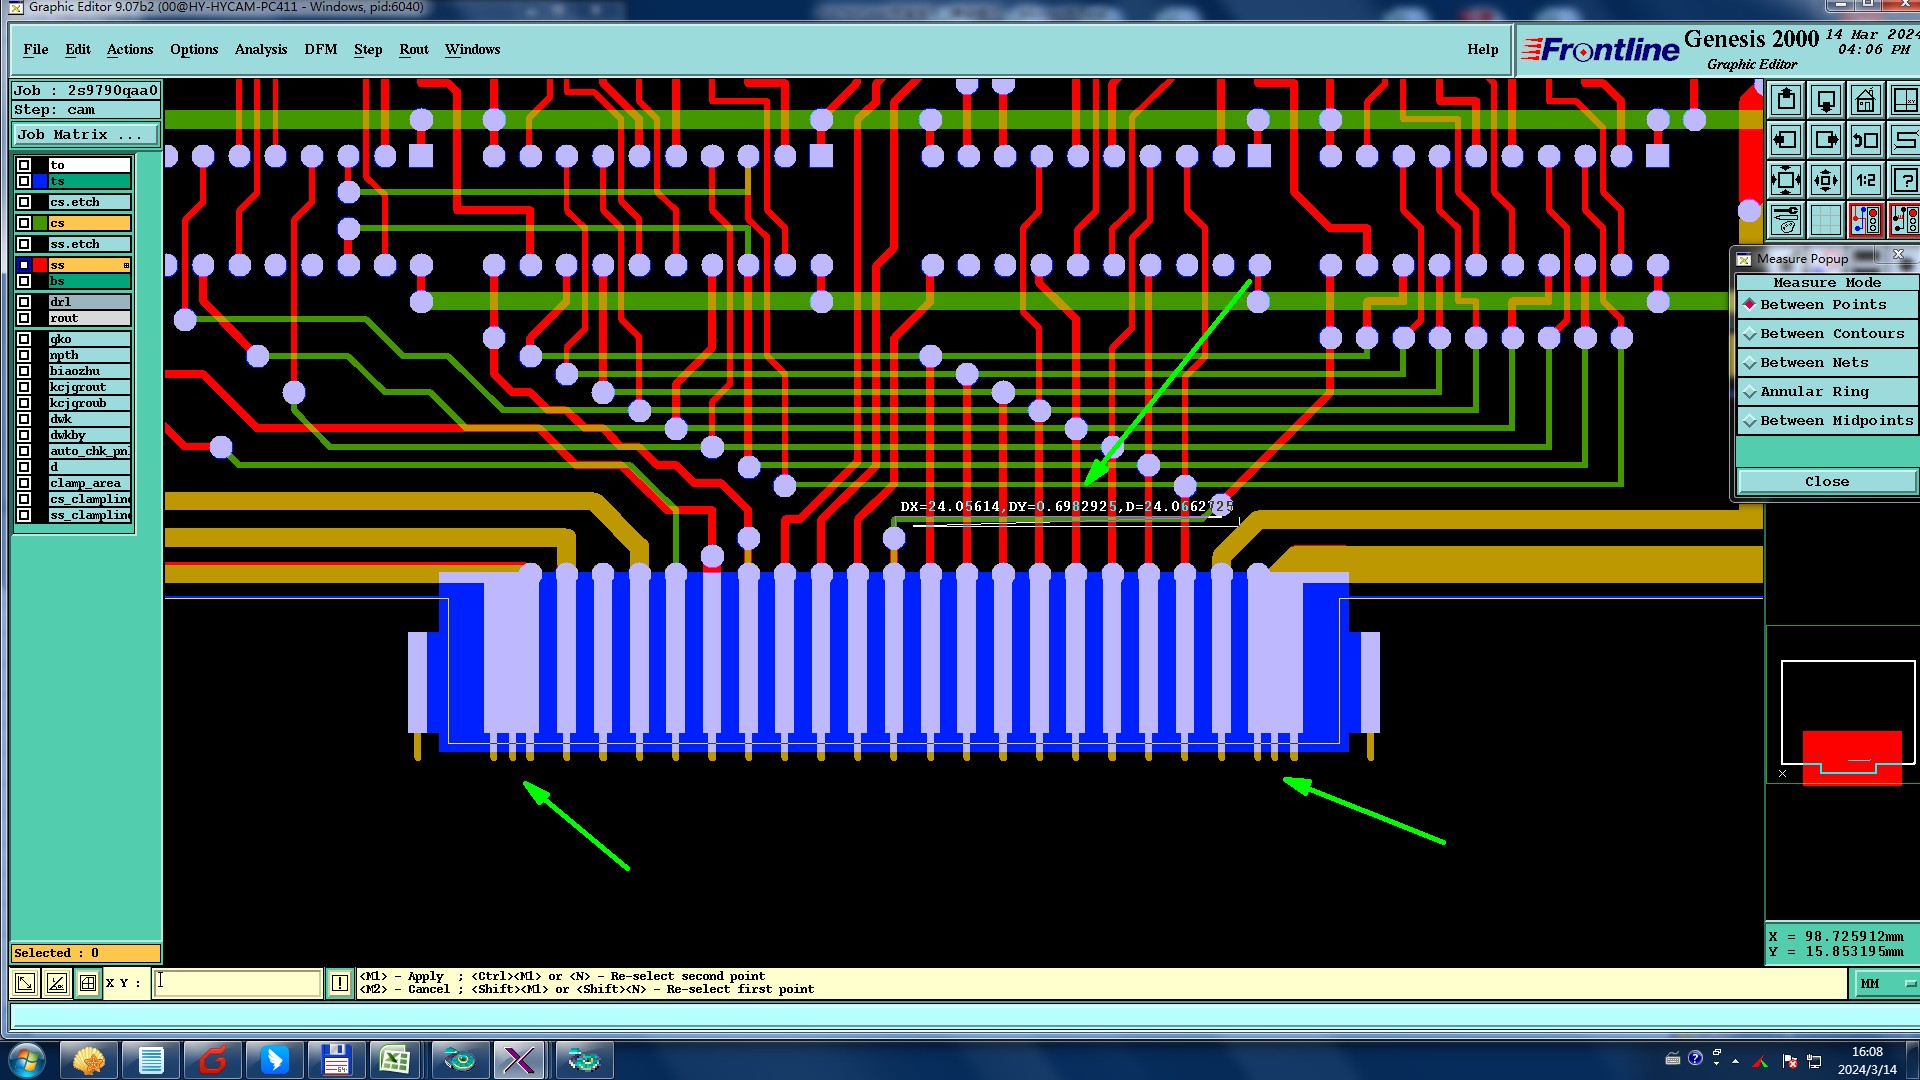
Task: Click the exclamation execute icon near XY
Action: [x=340, y=983]
